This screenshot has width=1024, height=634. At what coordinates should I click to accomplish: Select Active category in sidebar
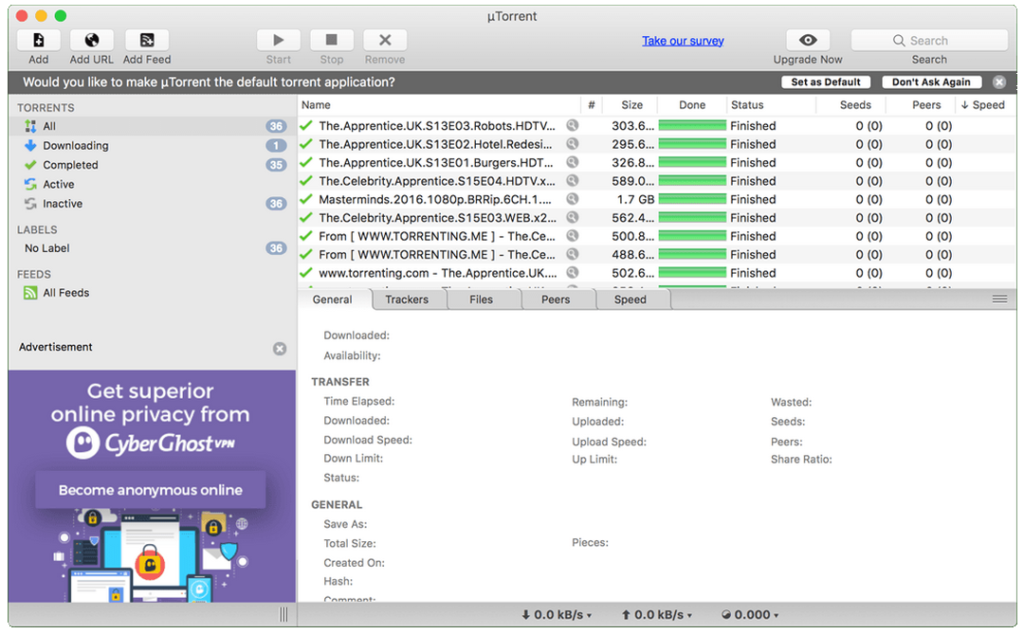point(153,185)
